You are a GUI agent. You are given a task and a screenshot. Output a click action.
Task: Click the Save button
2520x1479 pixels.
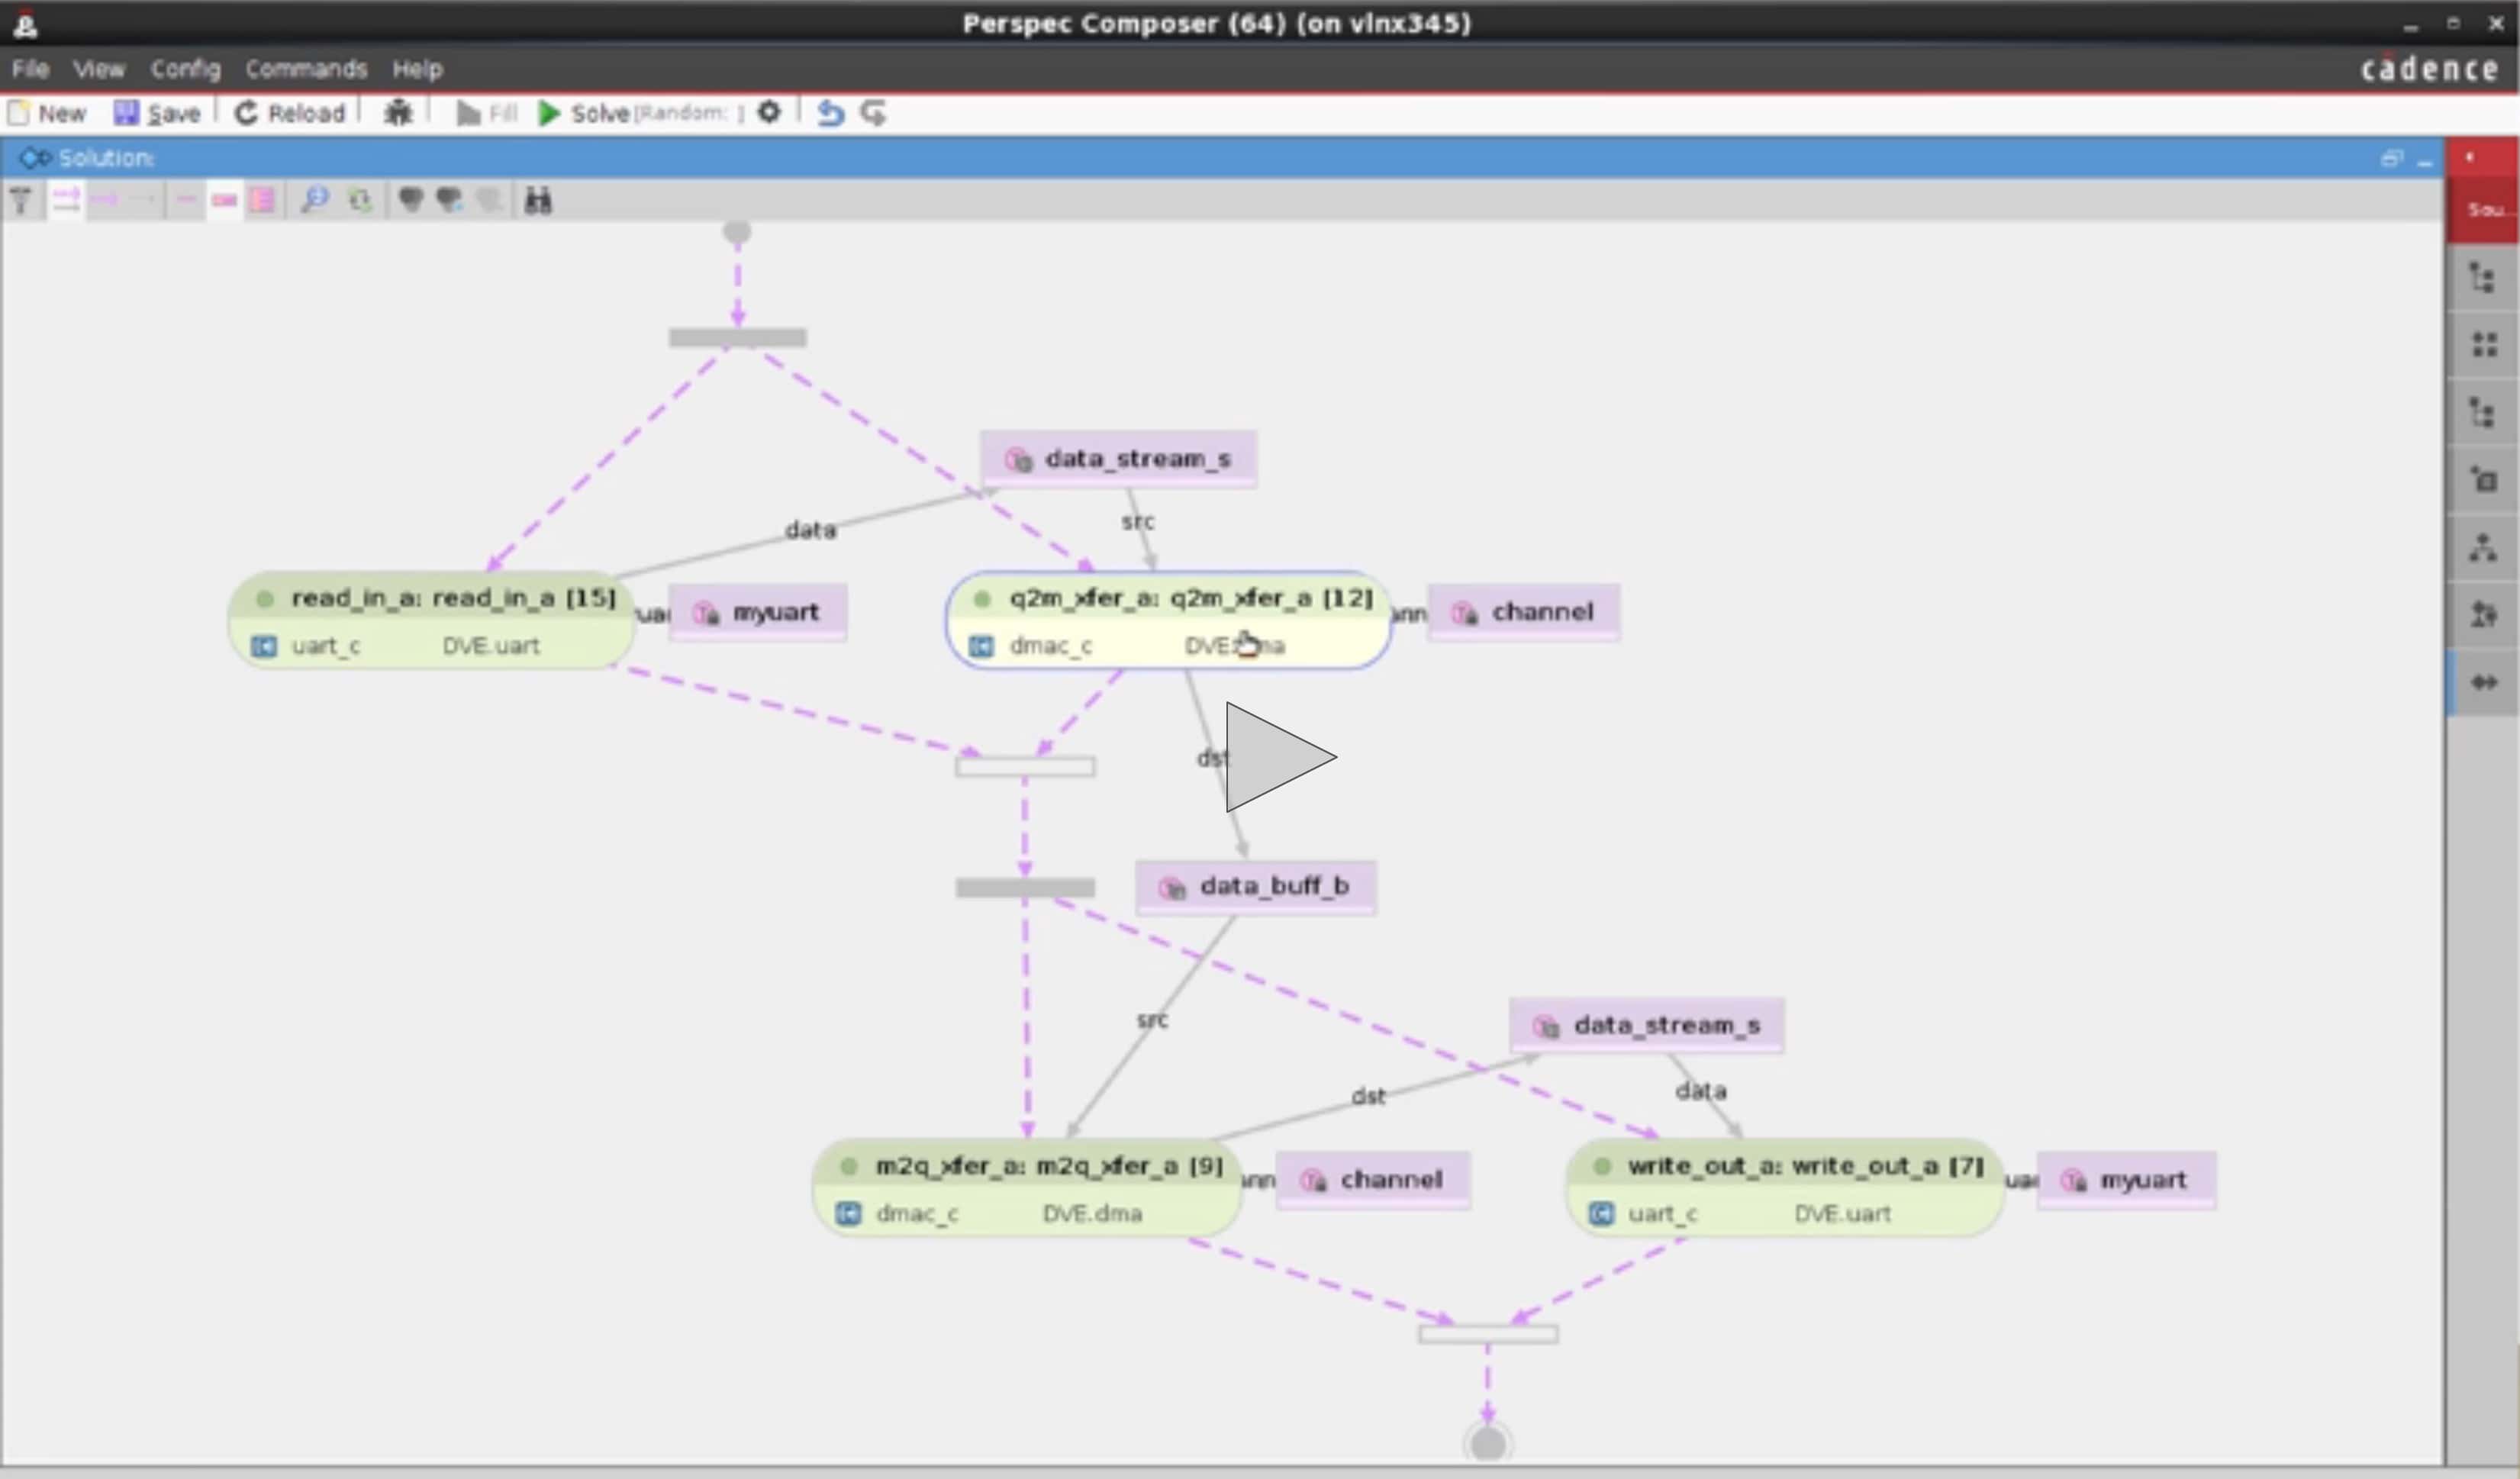[x=157, y=113]
